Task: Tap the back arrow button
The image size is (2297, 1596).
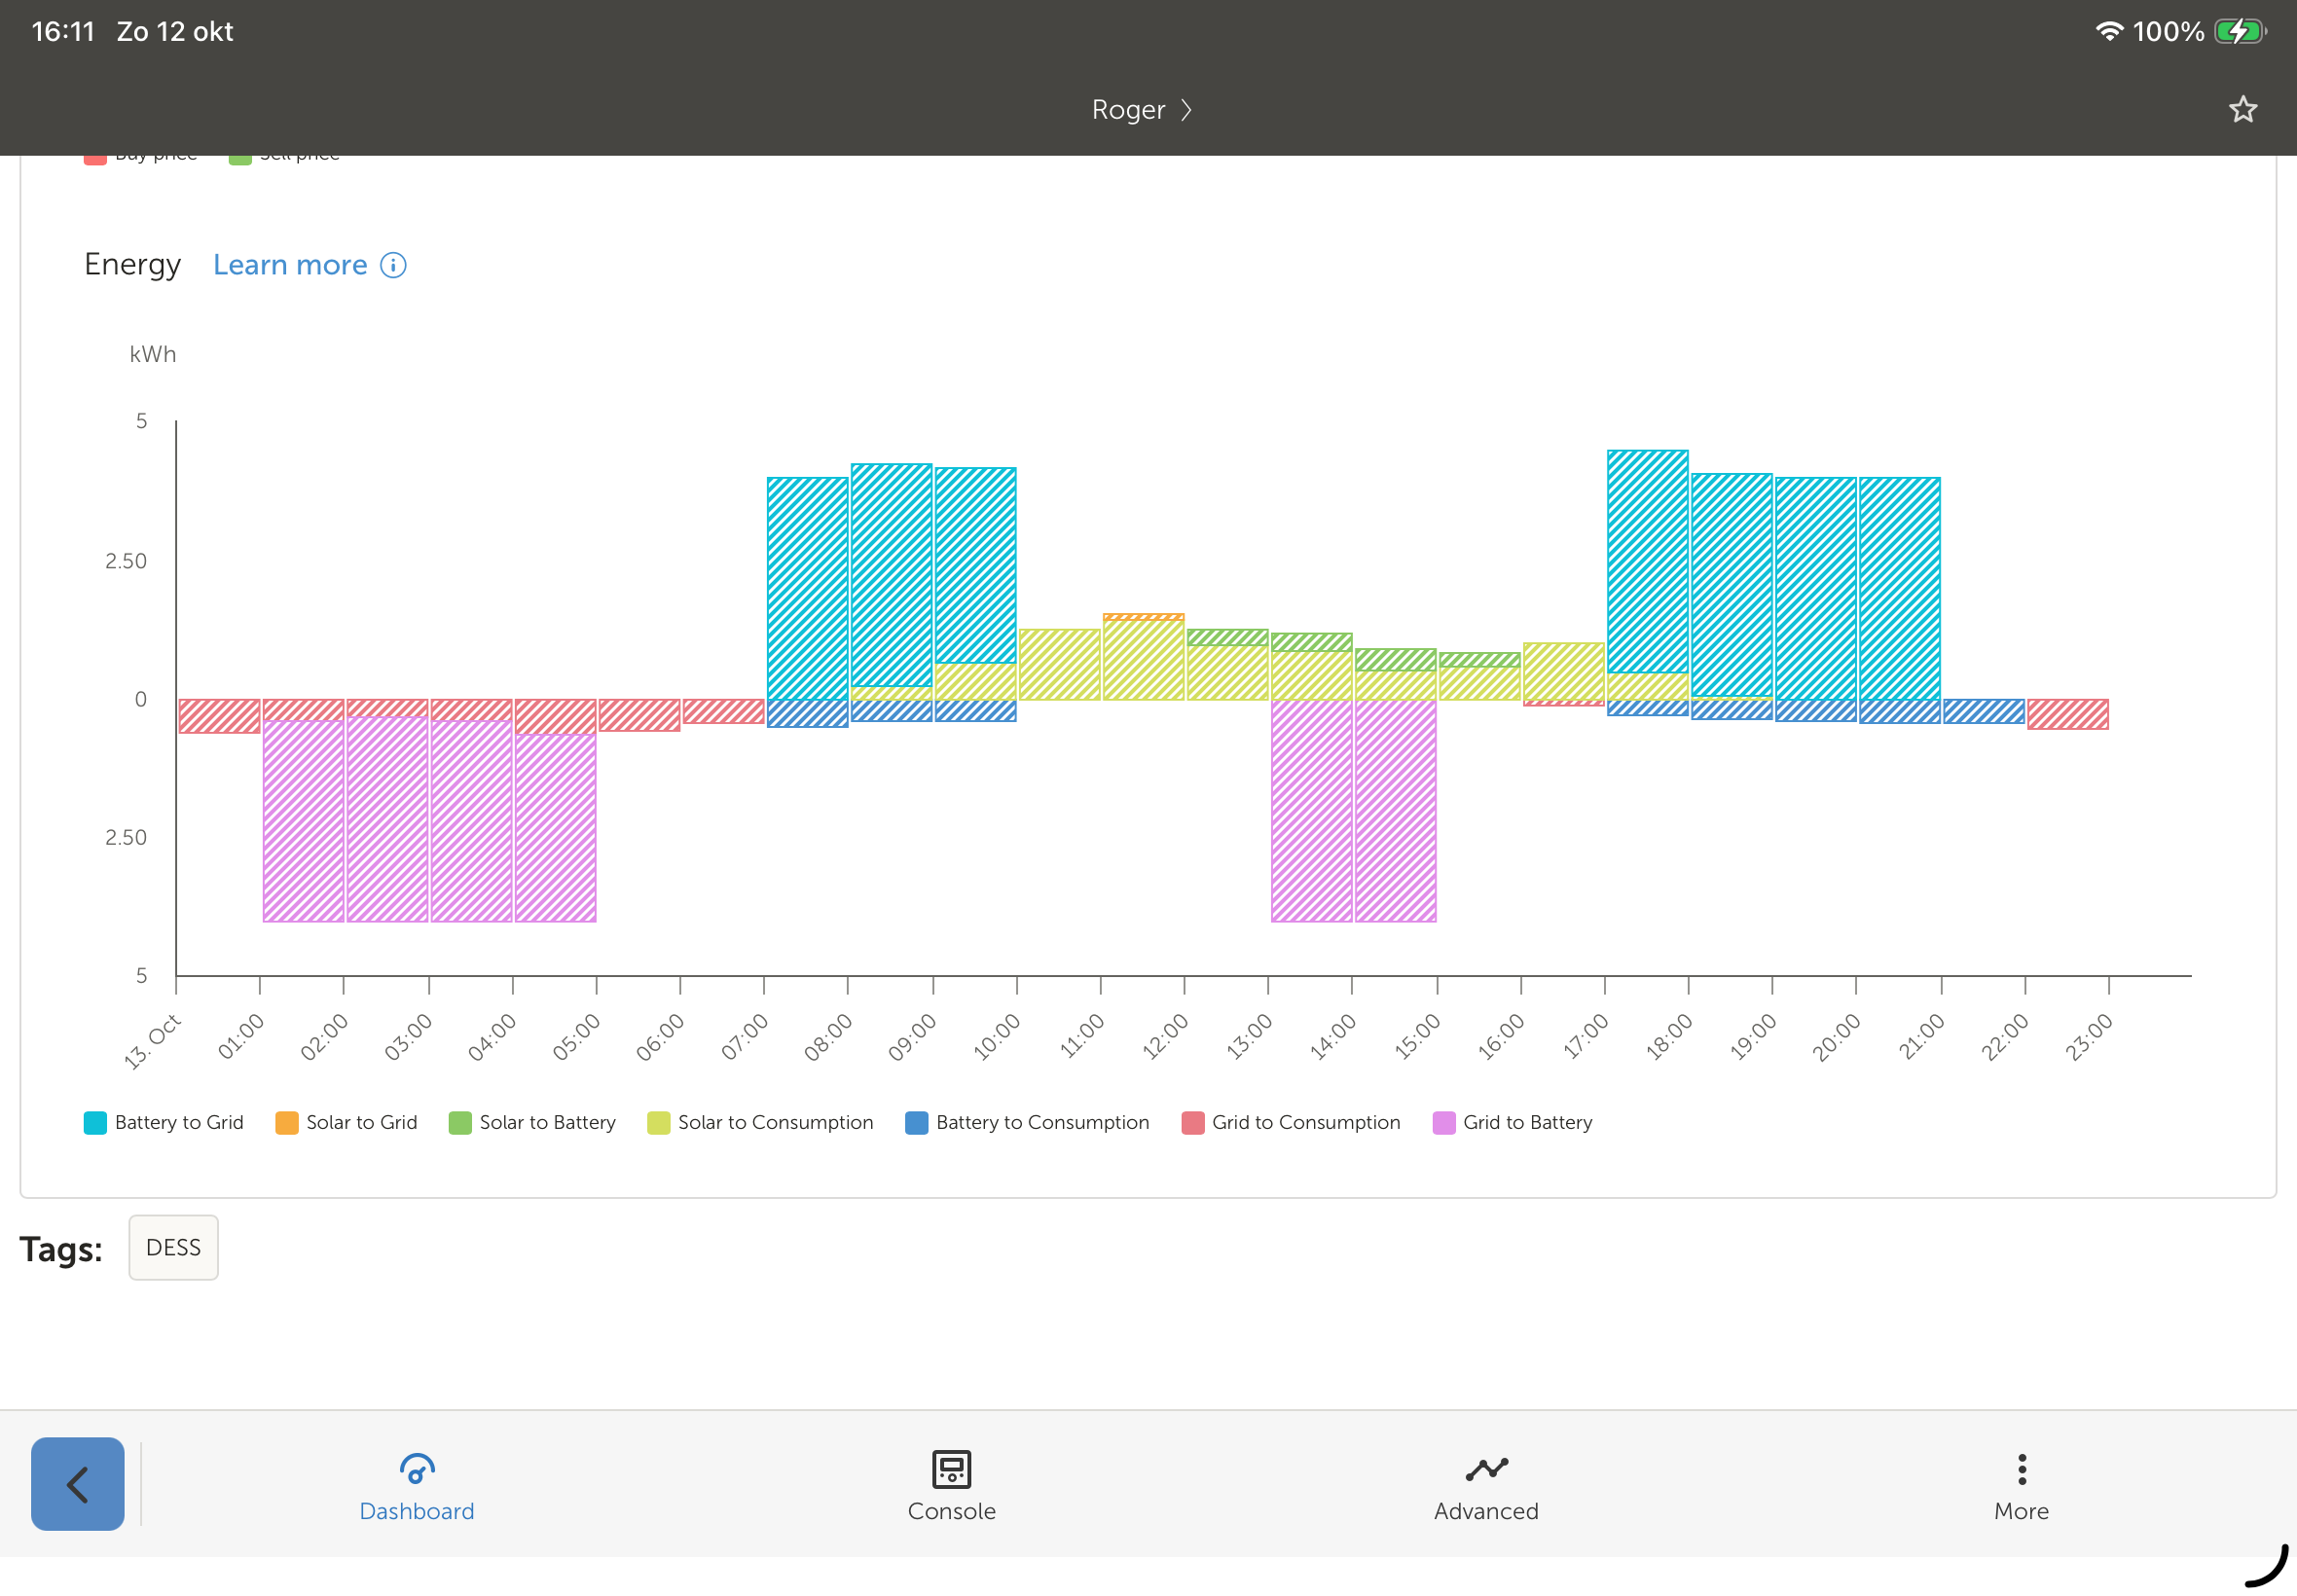Action: pos(78,1483)
